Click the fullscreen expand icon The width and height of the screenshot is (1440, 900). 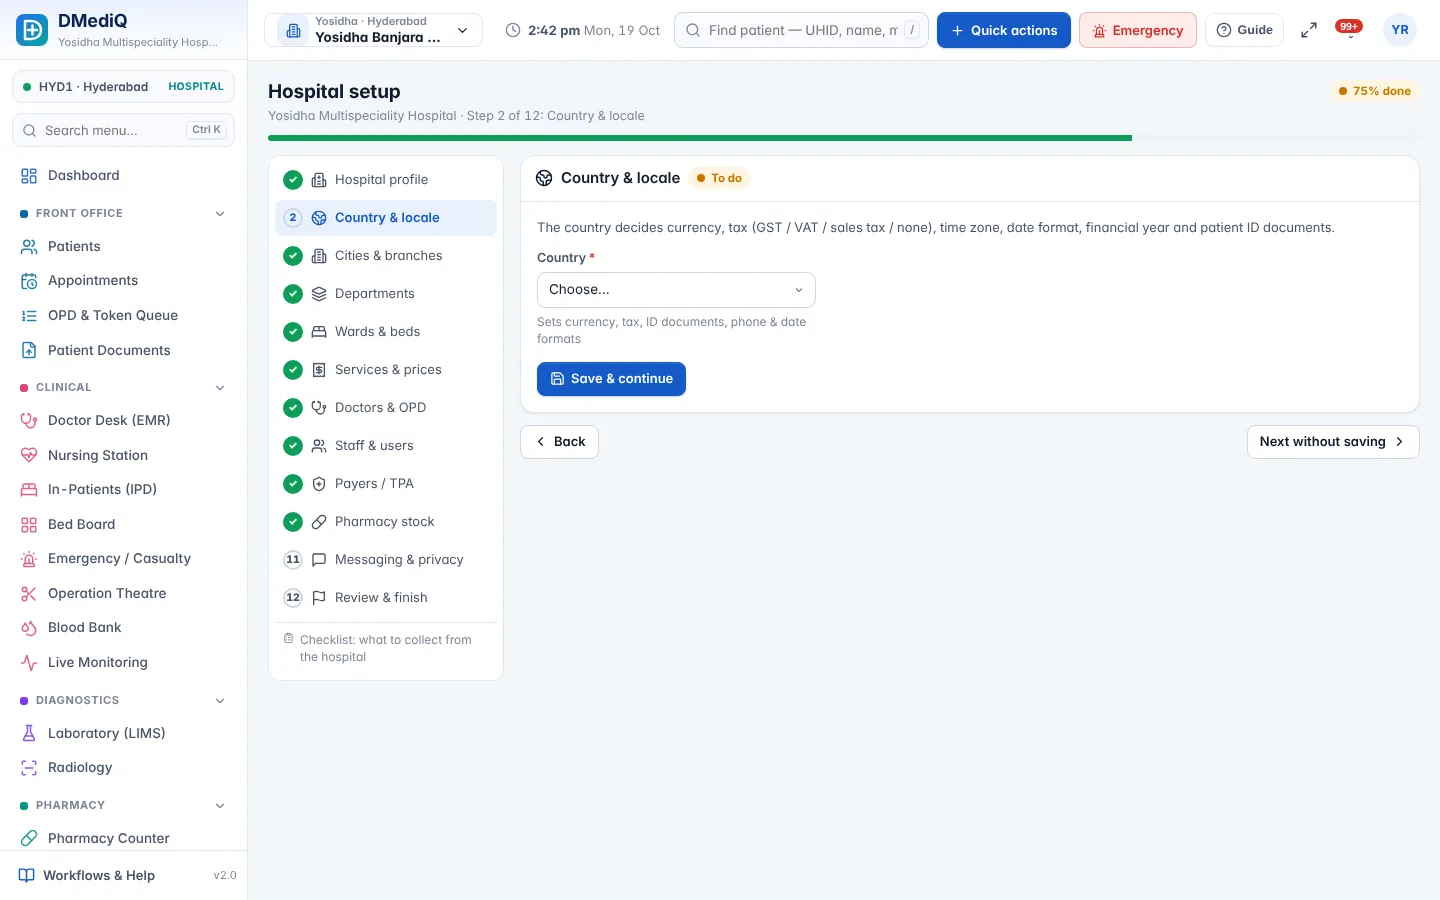(1308, 30)
